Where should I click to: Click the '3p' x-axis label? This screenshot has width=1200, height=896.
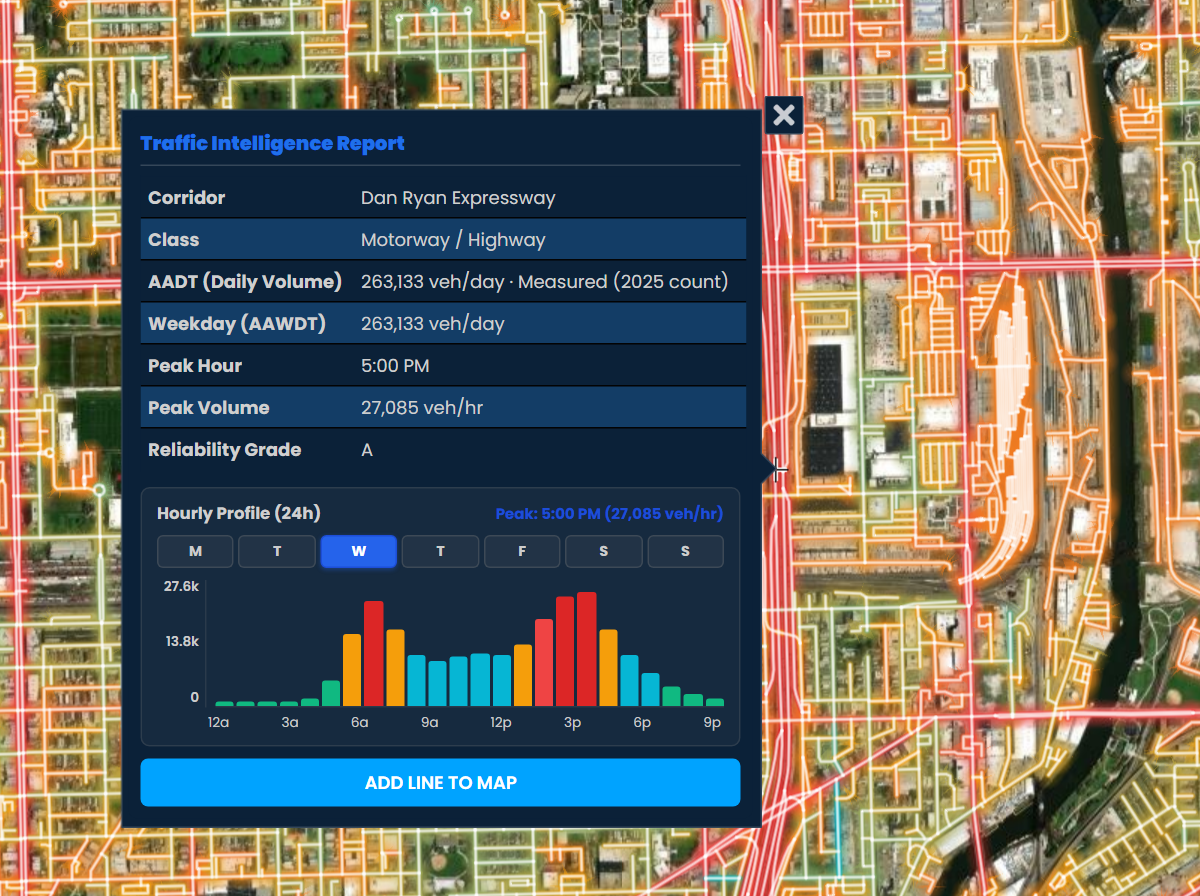click(x=572, y=722)
